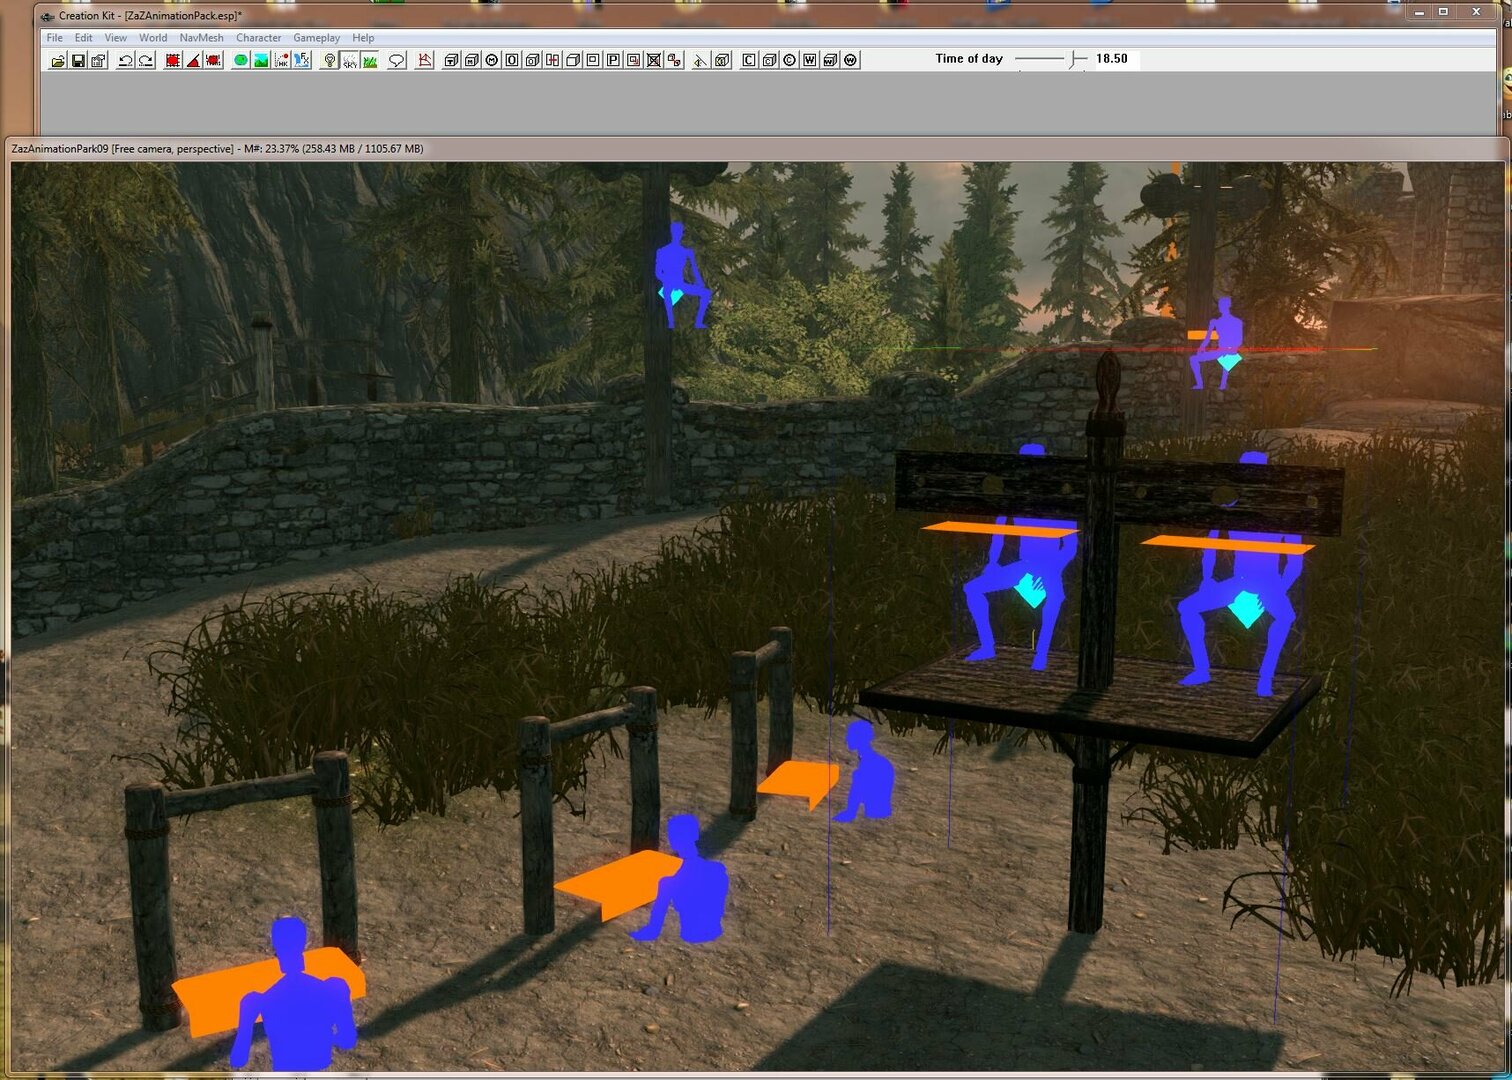
Task: Open the Character menu
Action: [259, 38]
